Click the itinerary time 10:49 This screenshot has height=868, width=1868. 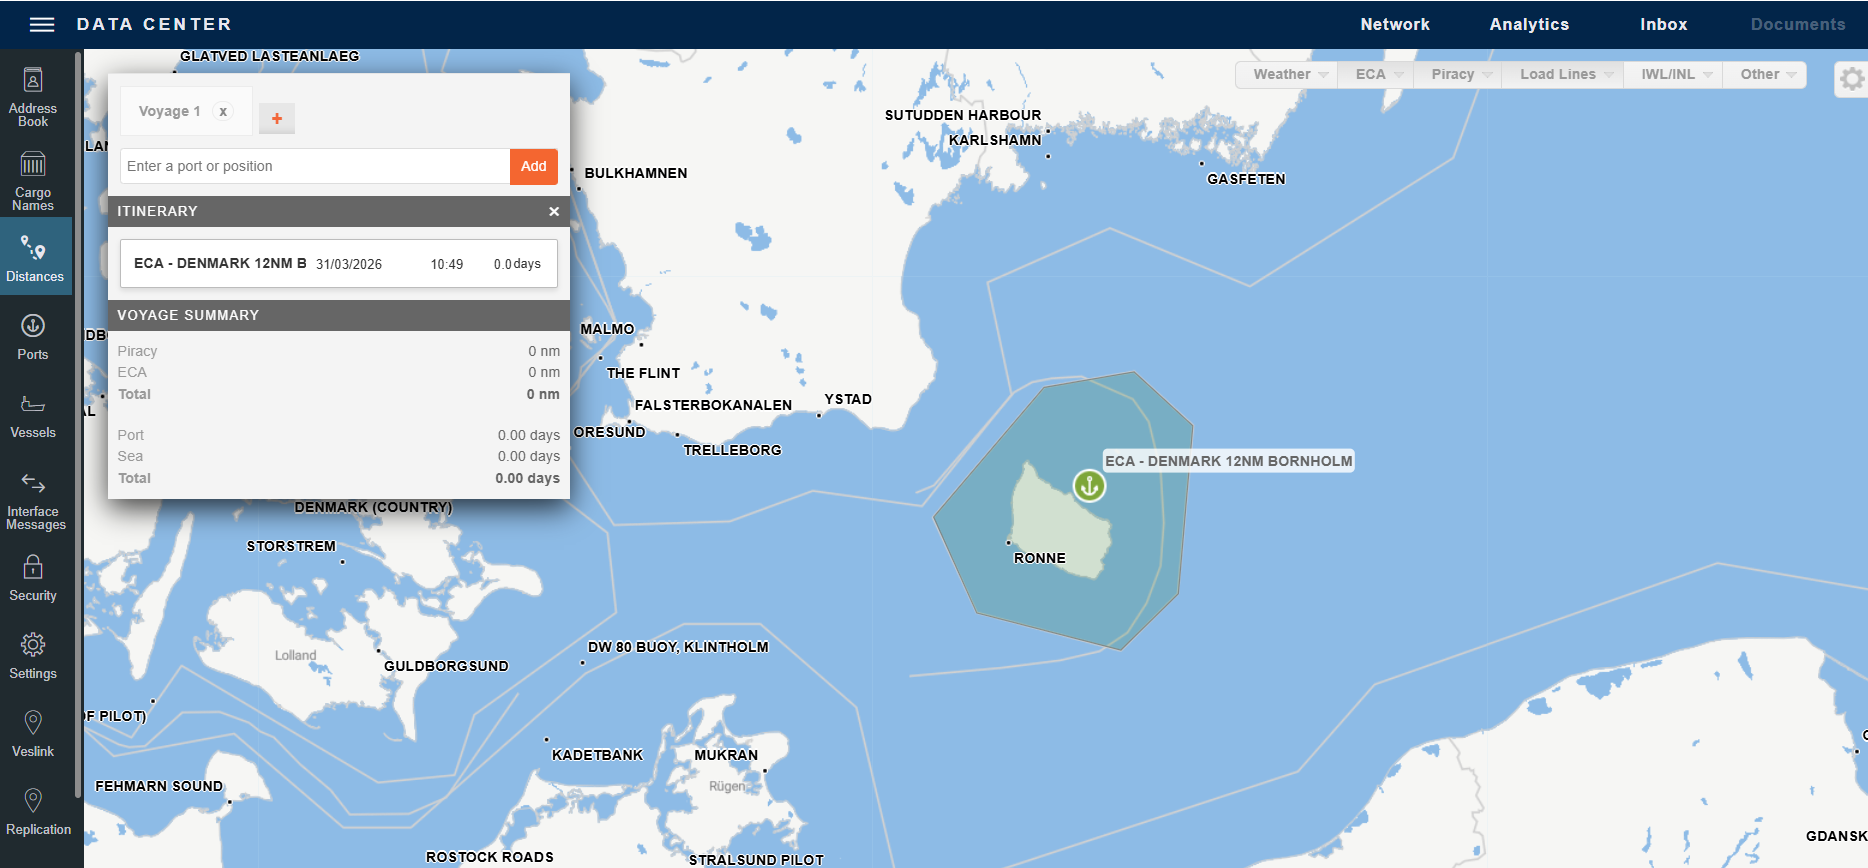tap(447, 264)
